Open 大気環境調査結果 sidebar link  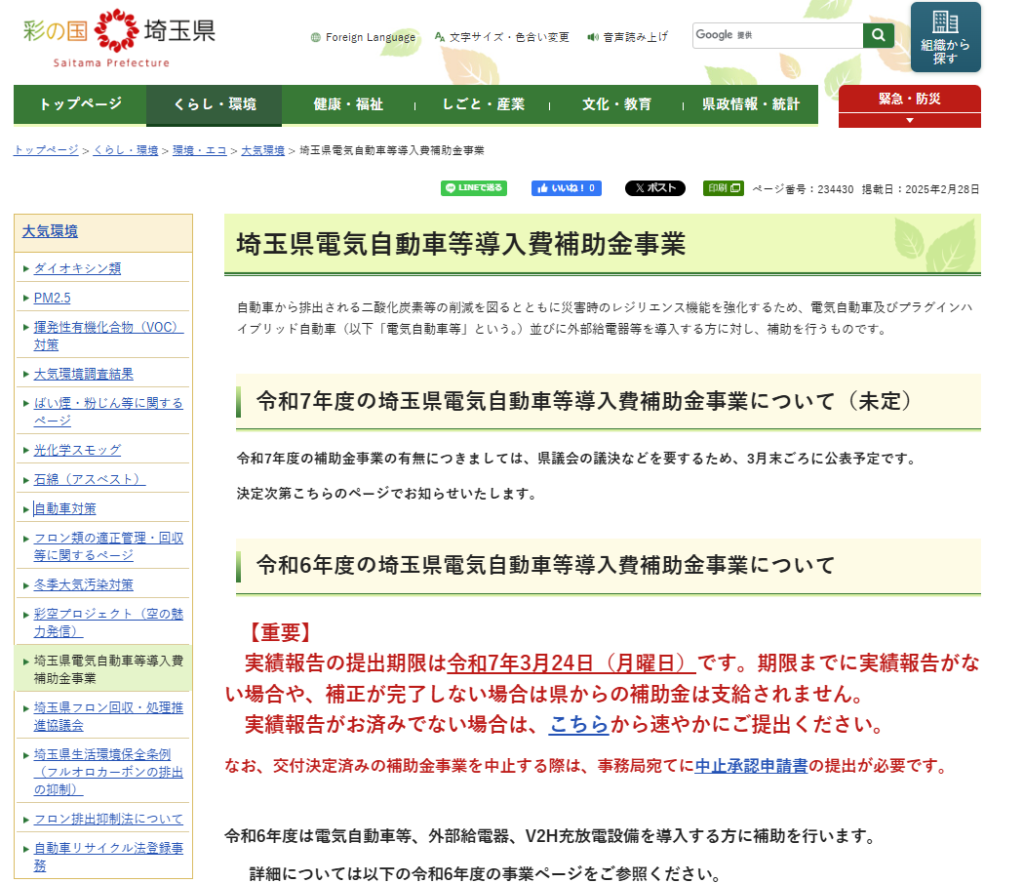click(84, 374)
